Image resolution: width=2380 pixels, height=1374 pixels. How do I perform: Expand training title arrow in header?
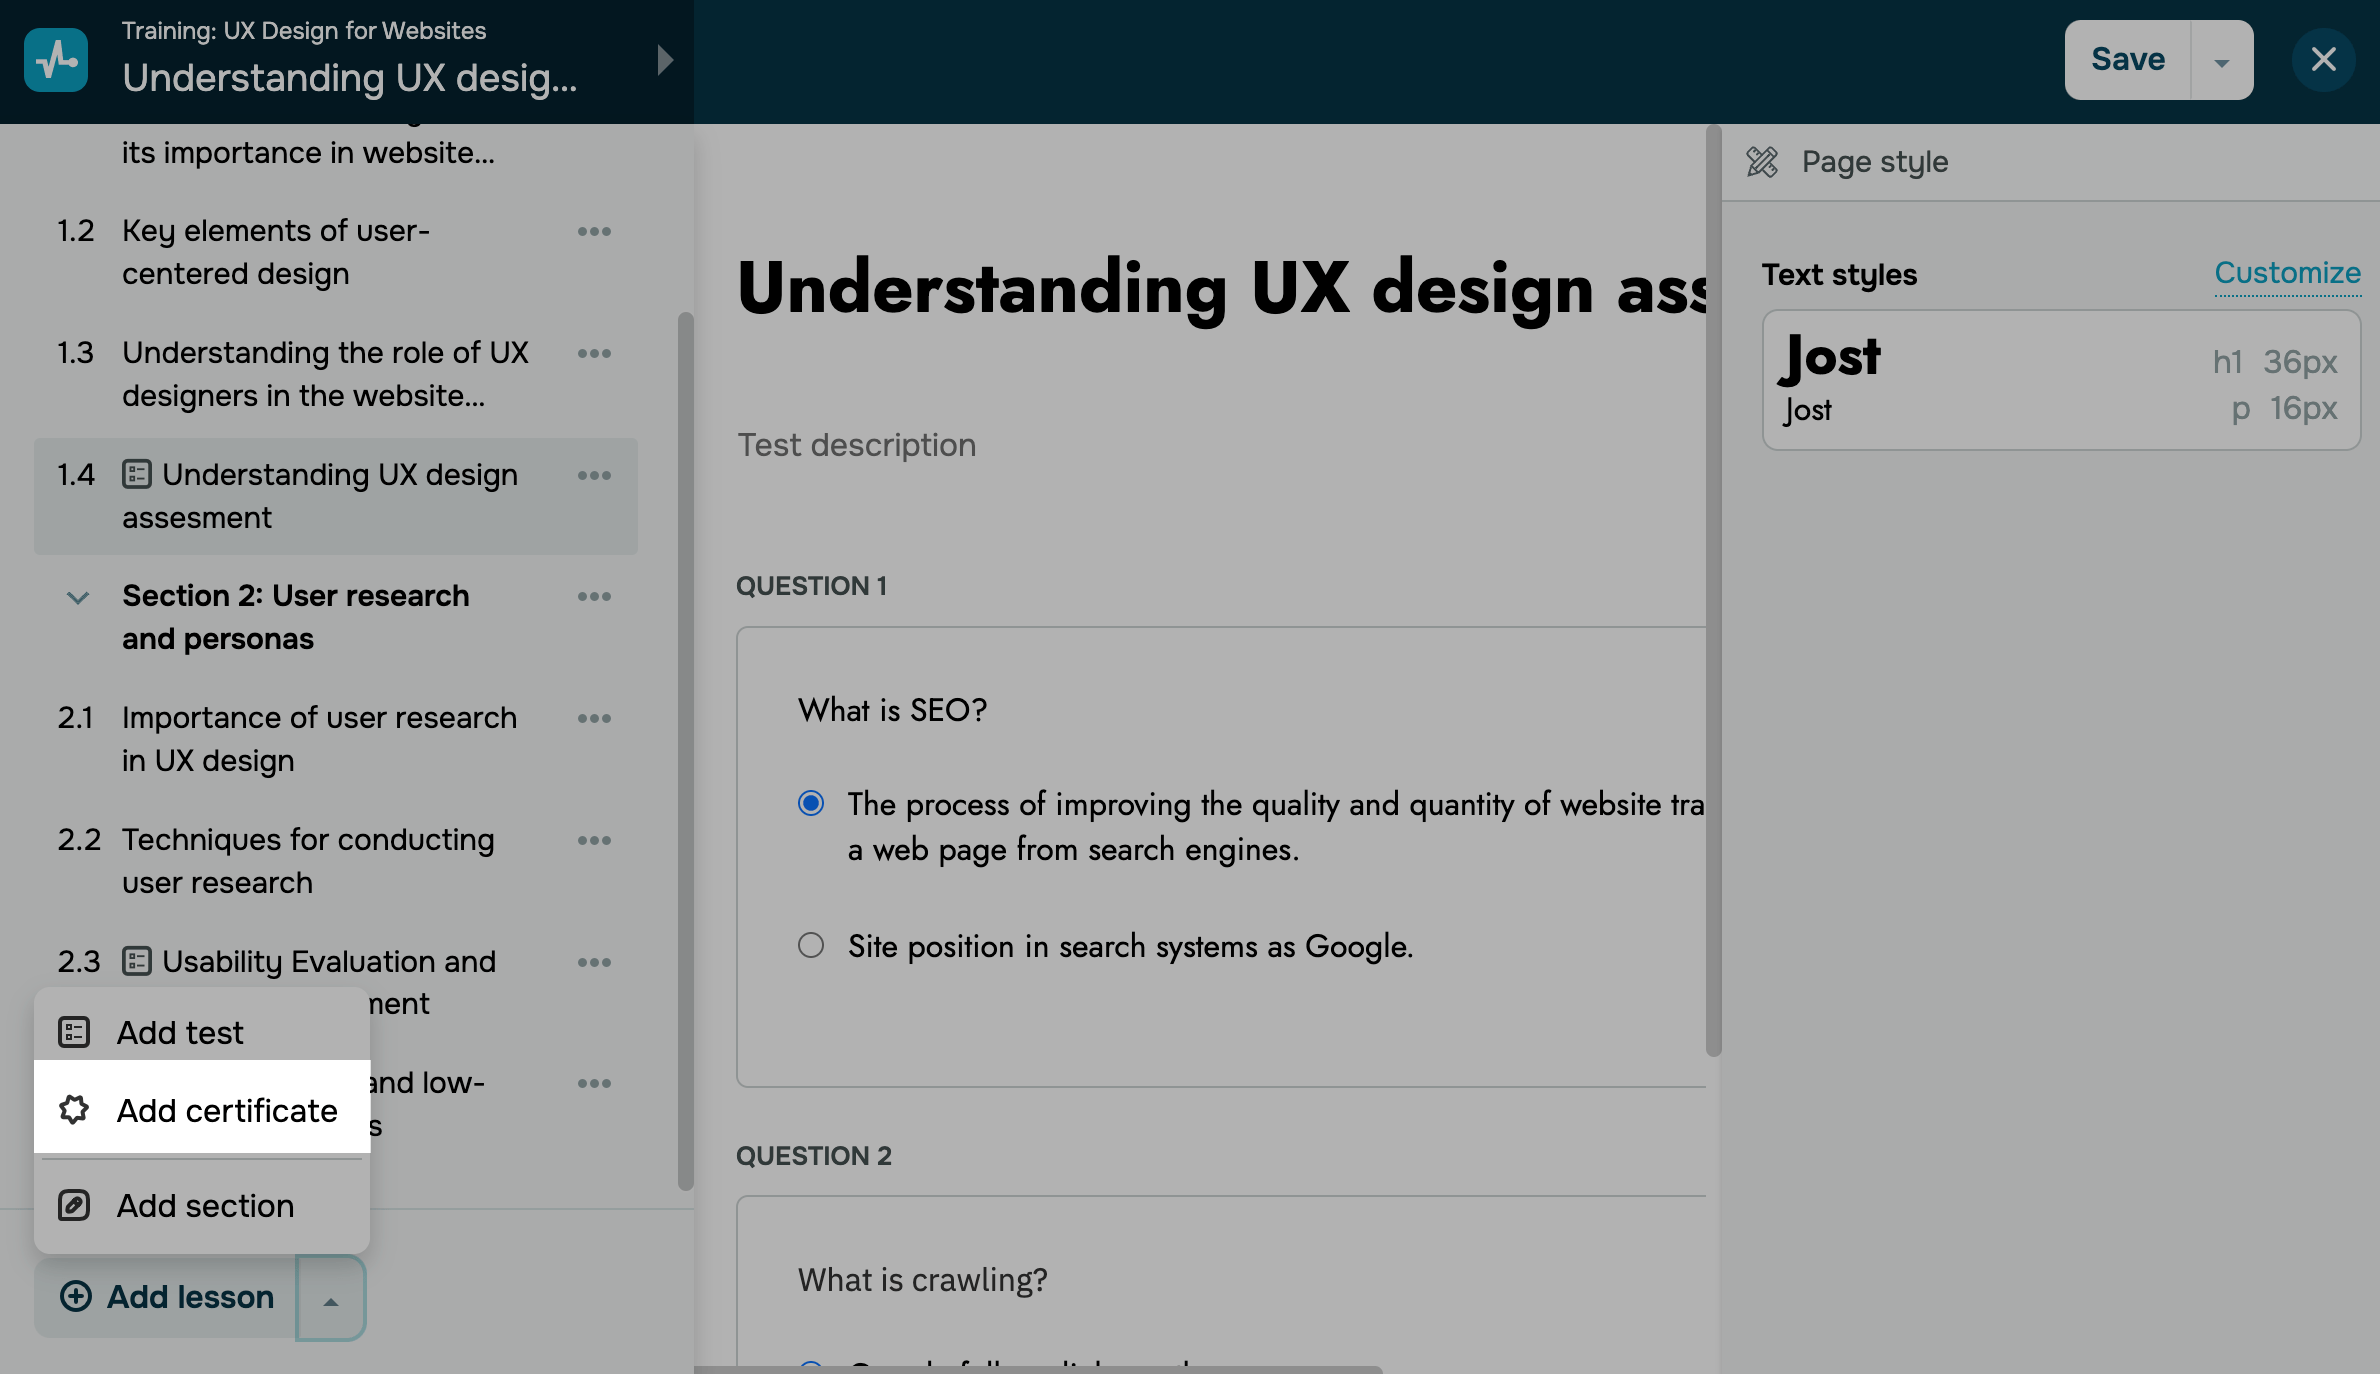coord(665,60)
